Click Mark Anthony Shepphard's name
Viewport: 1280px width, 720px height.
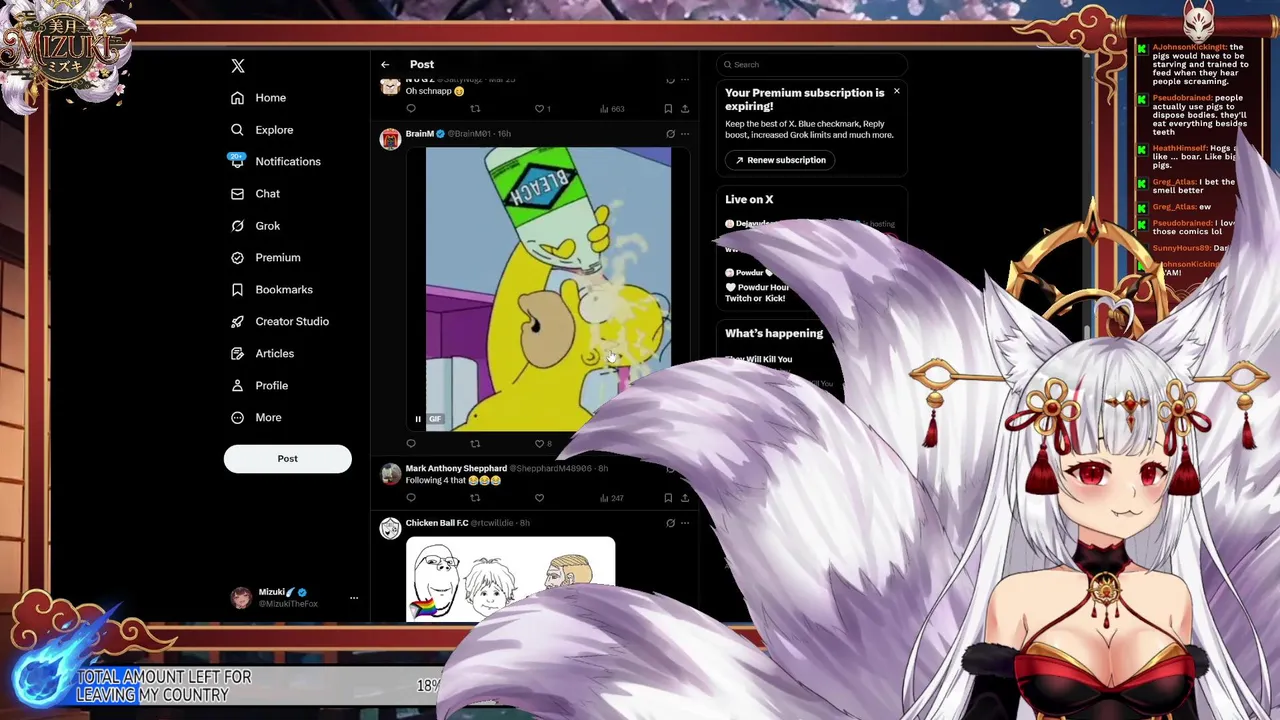coord(456,469)
